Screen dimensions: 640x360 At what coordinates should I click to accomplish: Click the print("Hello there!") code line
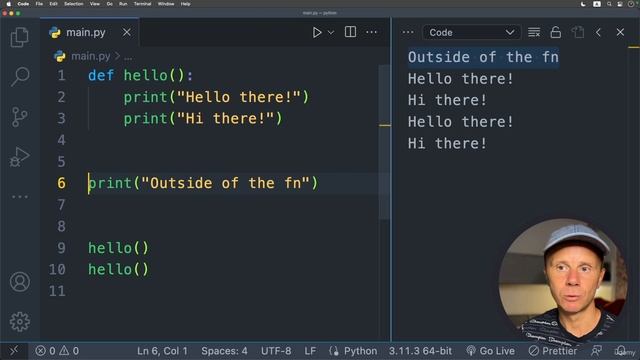tap(216, 97)
